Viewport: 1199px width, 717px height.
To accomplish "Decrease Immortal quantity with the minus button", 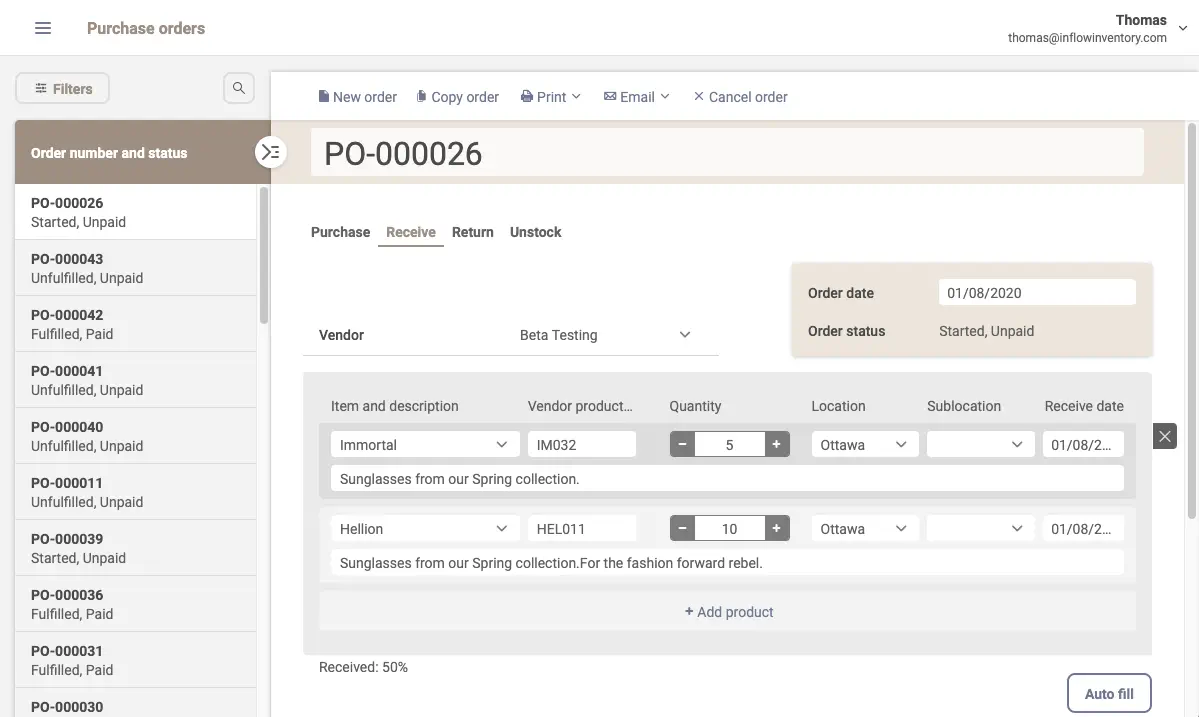I will point(681,444).
